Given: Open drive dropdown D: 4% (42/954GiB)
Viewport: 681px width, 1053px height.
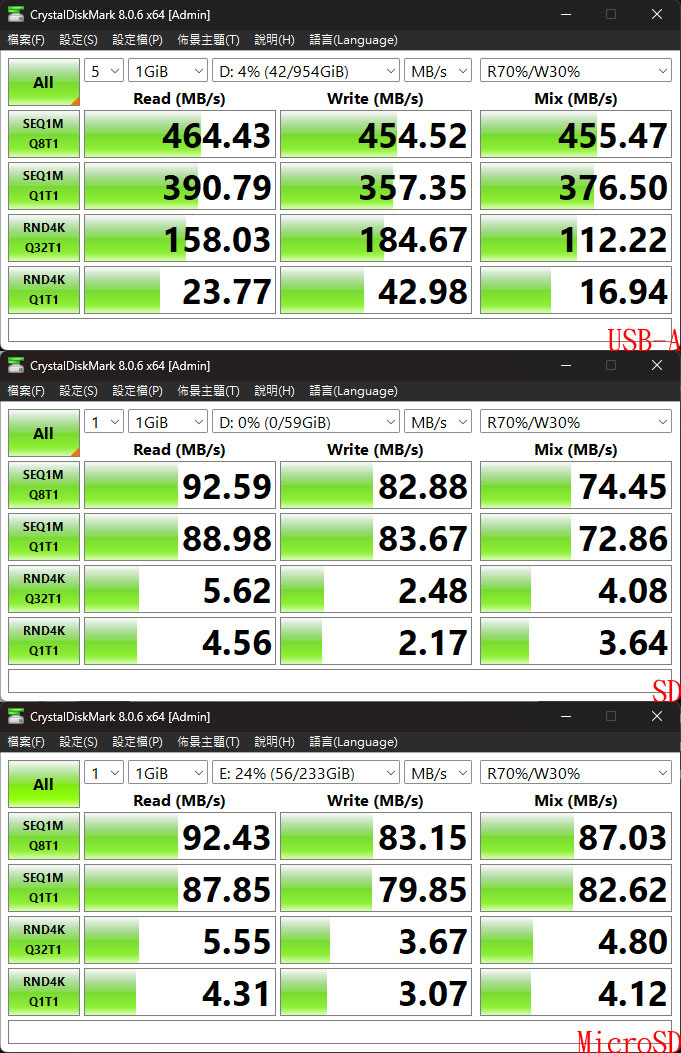Looking at the screenshot, I should (306, 71).
